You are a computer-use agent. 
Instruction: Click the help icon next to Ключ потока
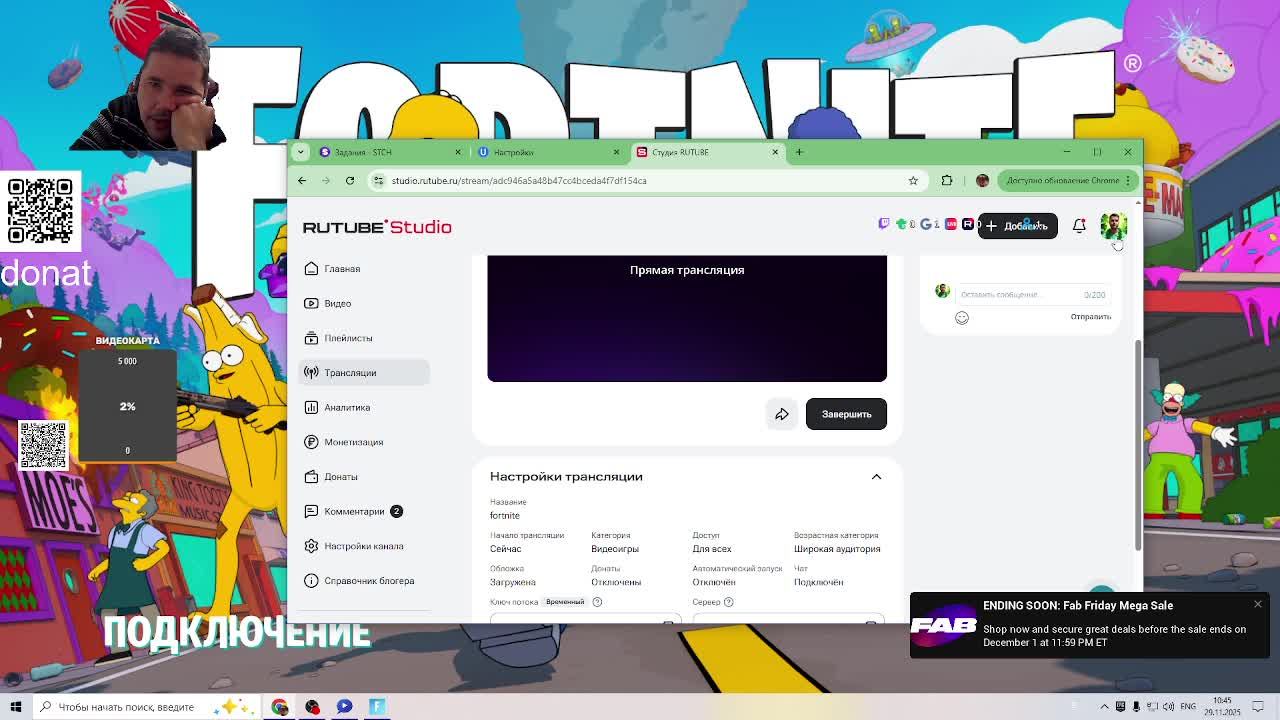[x=597, y=602]
